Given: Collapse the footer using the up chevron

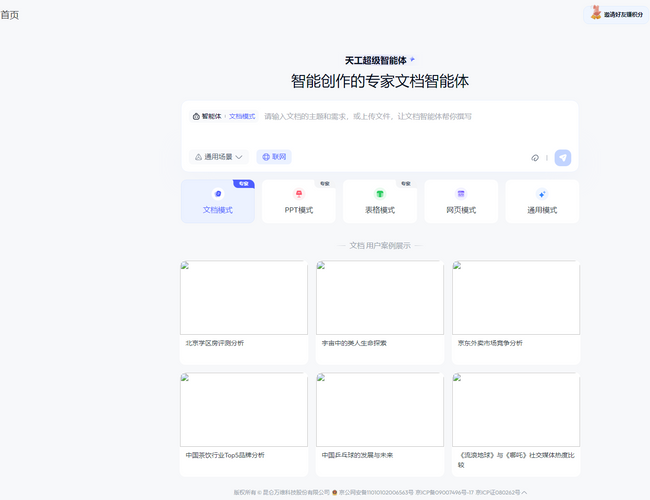Looking at the screenshot, I should pos(524,493).
